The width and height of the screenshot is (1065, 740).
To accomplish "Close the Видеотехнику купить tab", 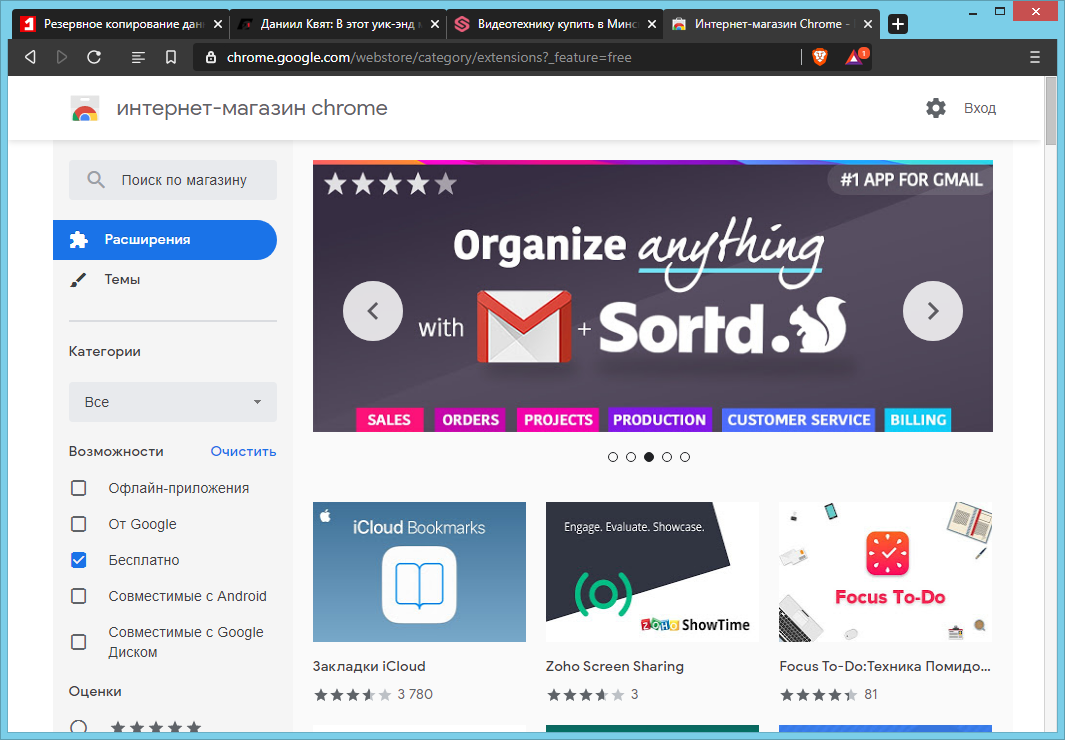I will [x=651, y=24].
